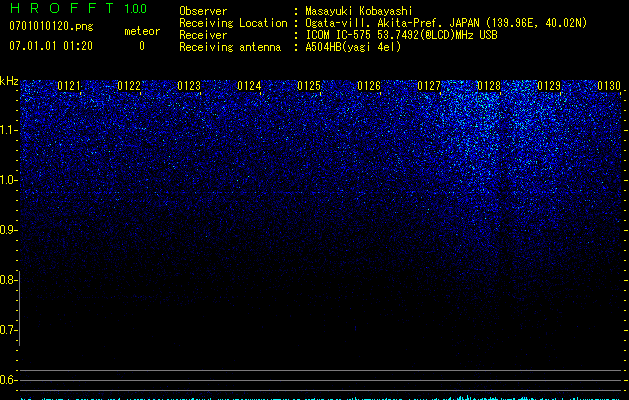The width and height of the screenshot is (629, 400).
Task: Click the Ogata-vill. Akita-Pref. JAPAN location text
Action: [x=446, y=23]
